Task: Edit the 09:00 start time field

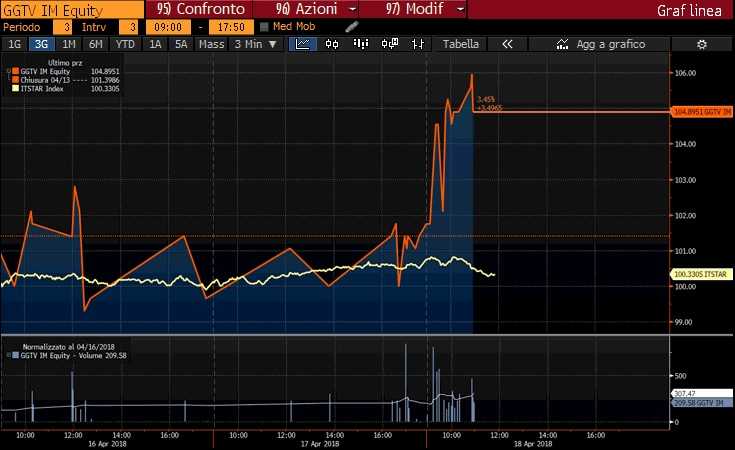Action: pyautogui.click(x=168, y=27)
